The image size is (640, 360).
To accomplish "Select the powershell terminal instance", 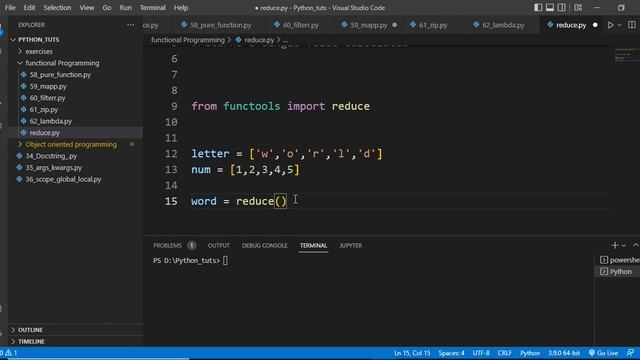I will point(619,260).
